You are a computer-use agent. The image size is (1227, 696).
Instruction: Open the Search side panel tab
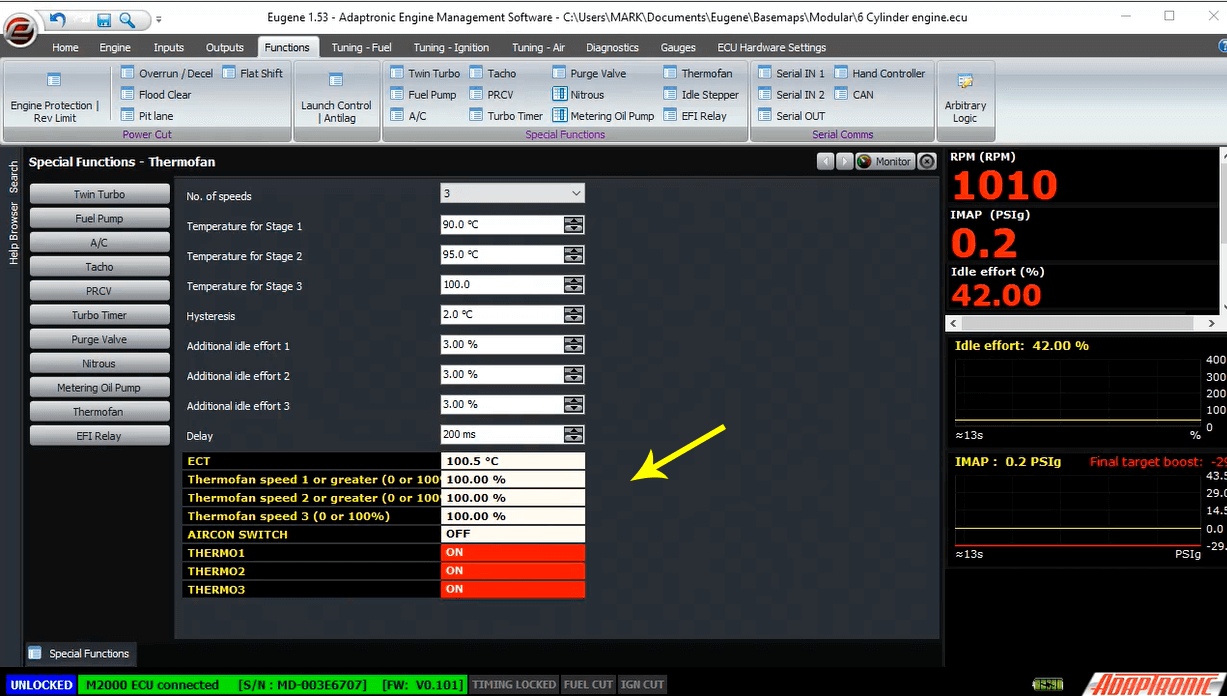click(x=14, y=177)
